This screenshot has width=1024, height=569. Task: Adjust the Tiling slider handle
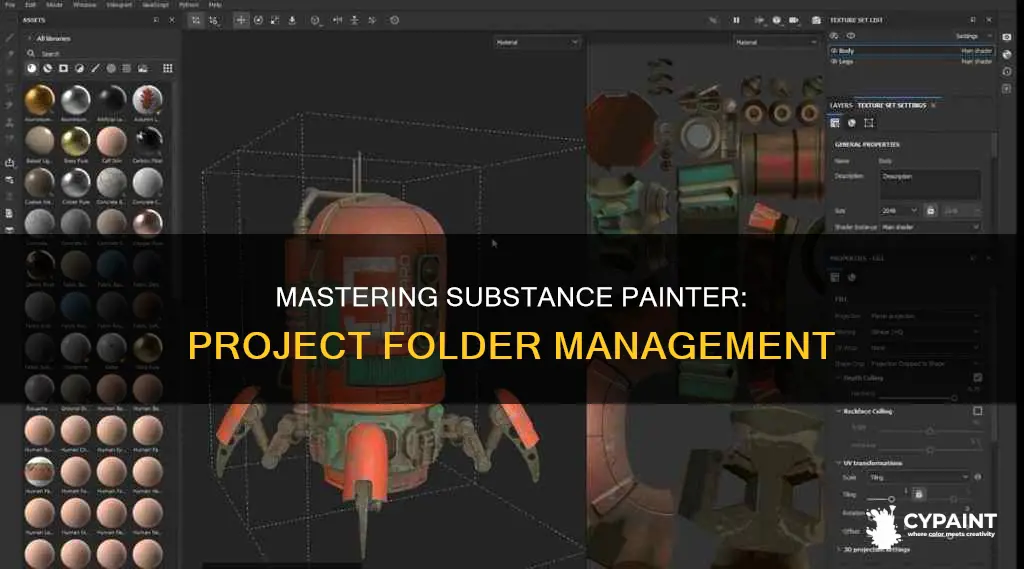[x=891, y=499]
